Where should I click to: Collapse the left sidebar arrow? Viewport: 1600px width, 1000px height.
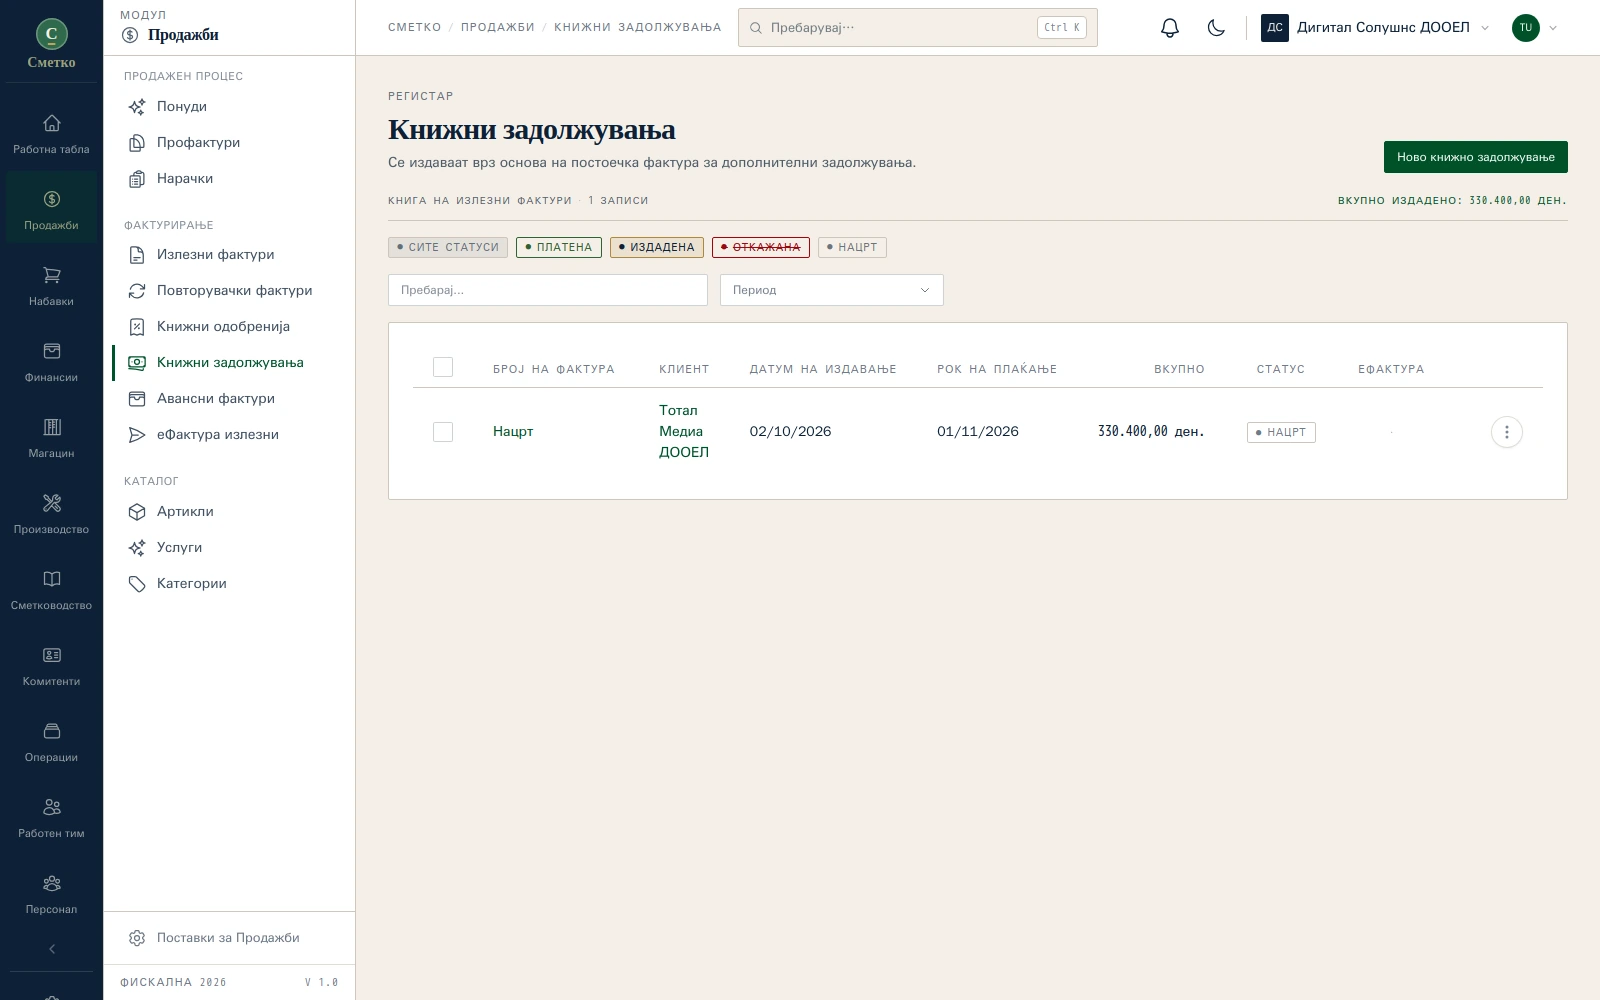tap(52, 949)
